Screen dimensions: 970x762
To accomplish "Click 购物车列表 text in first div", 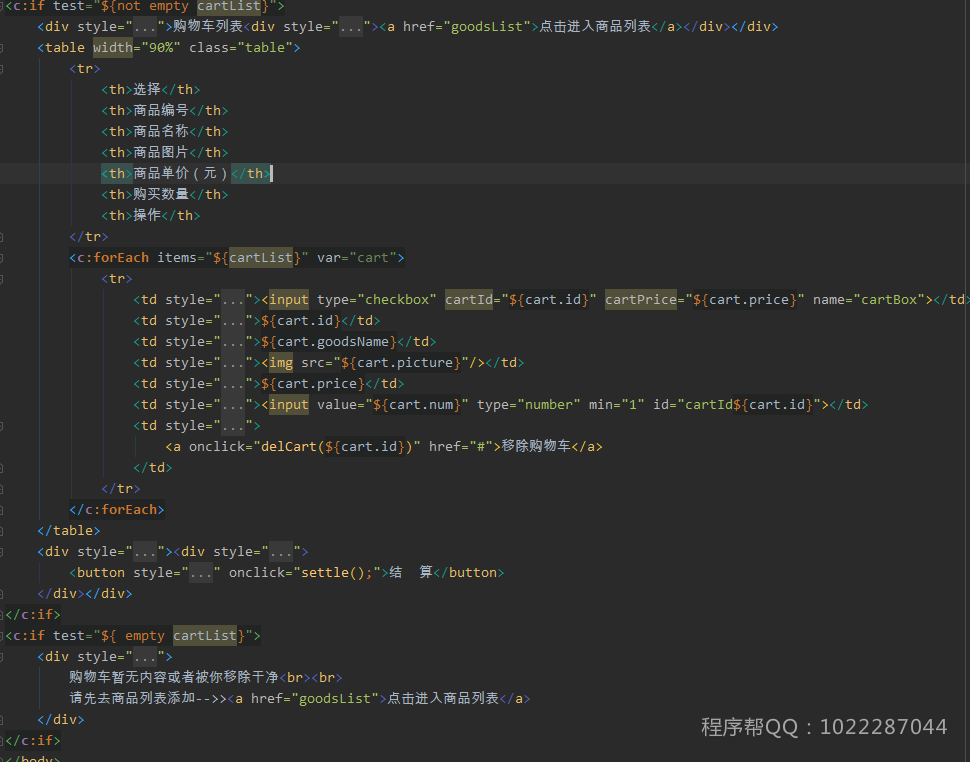I will click(208, 27).
